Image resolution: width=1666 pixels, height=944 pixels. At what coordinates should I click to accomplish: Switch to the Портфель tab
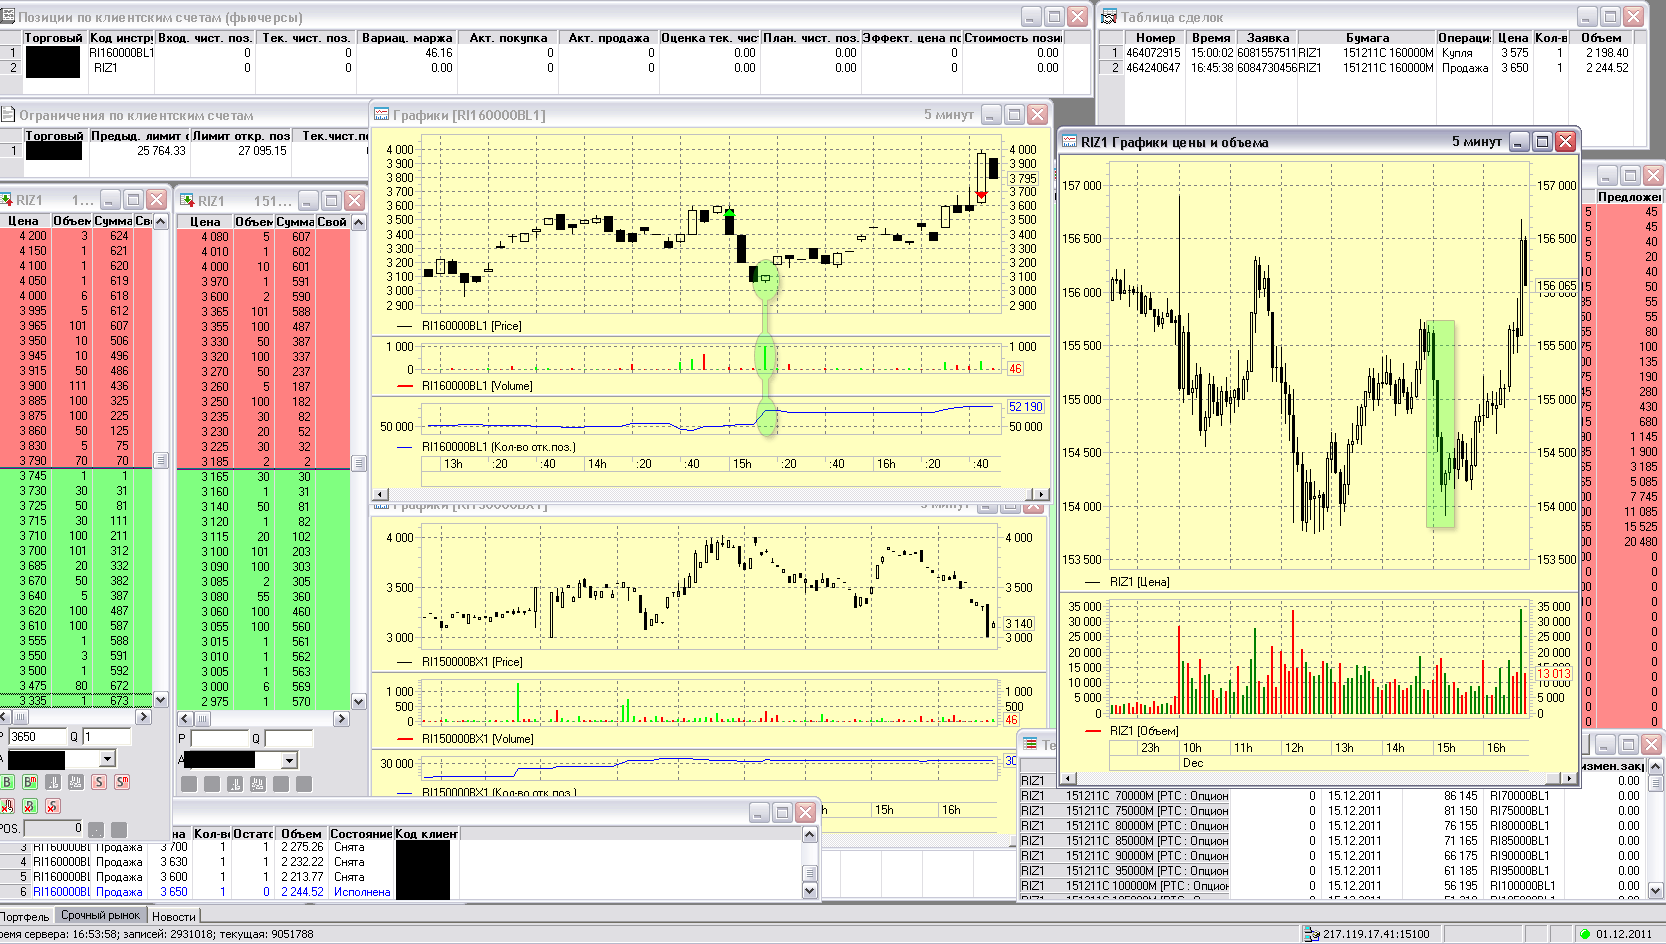[x=25, y=916]
